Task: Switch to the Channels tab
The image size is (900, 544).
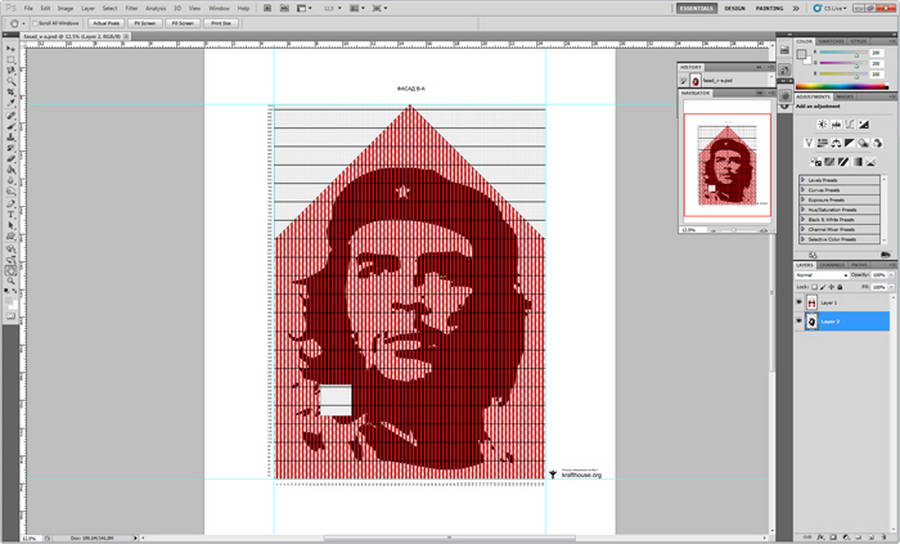Action: tap(832, 265)
